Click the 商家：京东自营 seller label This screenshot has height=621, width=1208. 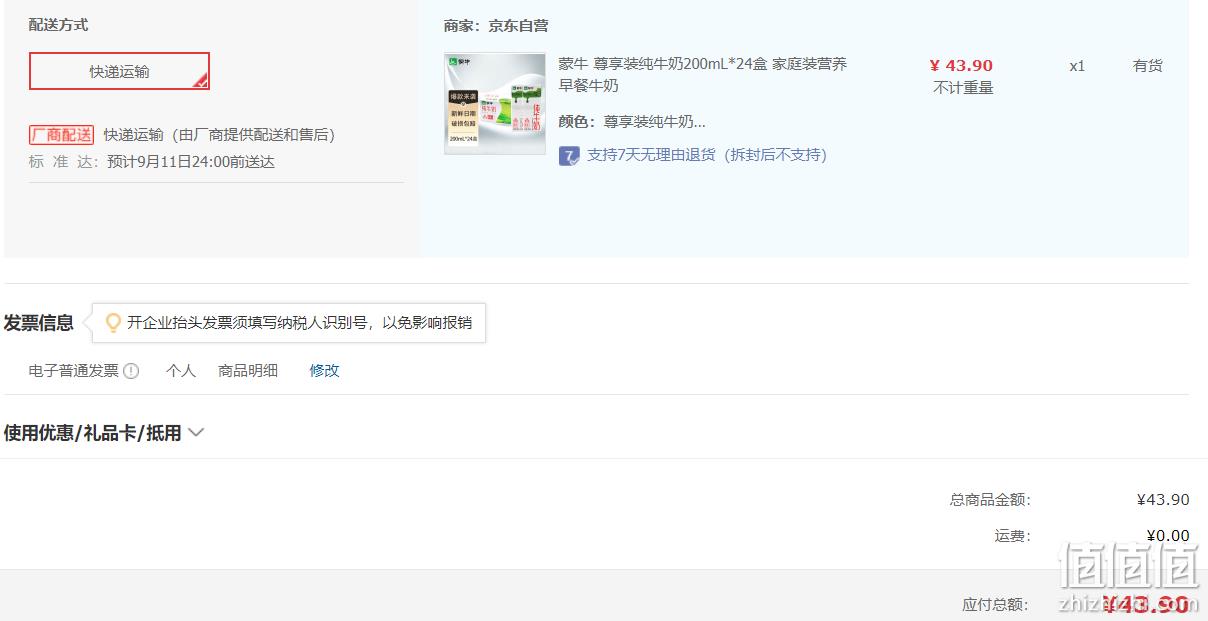[496, 26]
